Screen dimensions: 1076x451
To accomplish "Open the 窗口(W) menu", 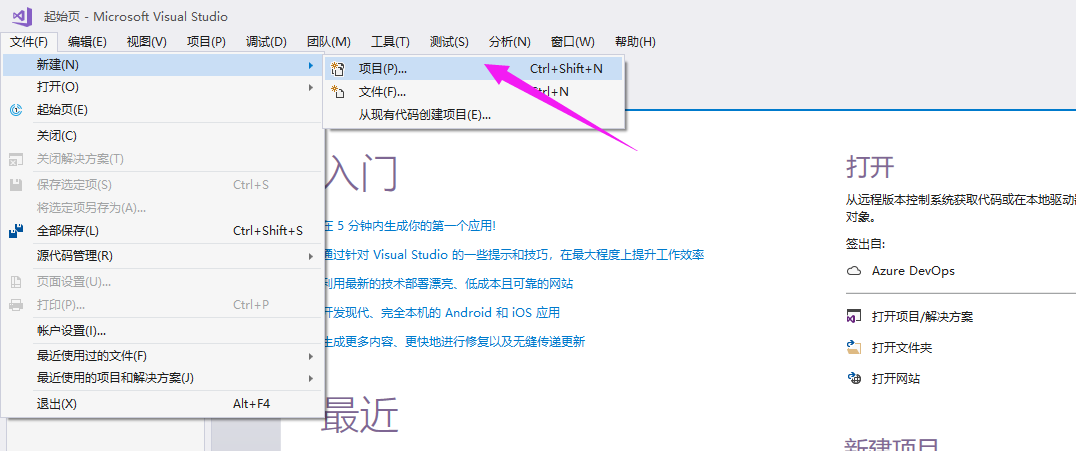I will pyautogui.click(x=572, y=42).
